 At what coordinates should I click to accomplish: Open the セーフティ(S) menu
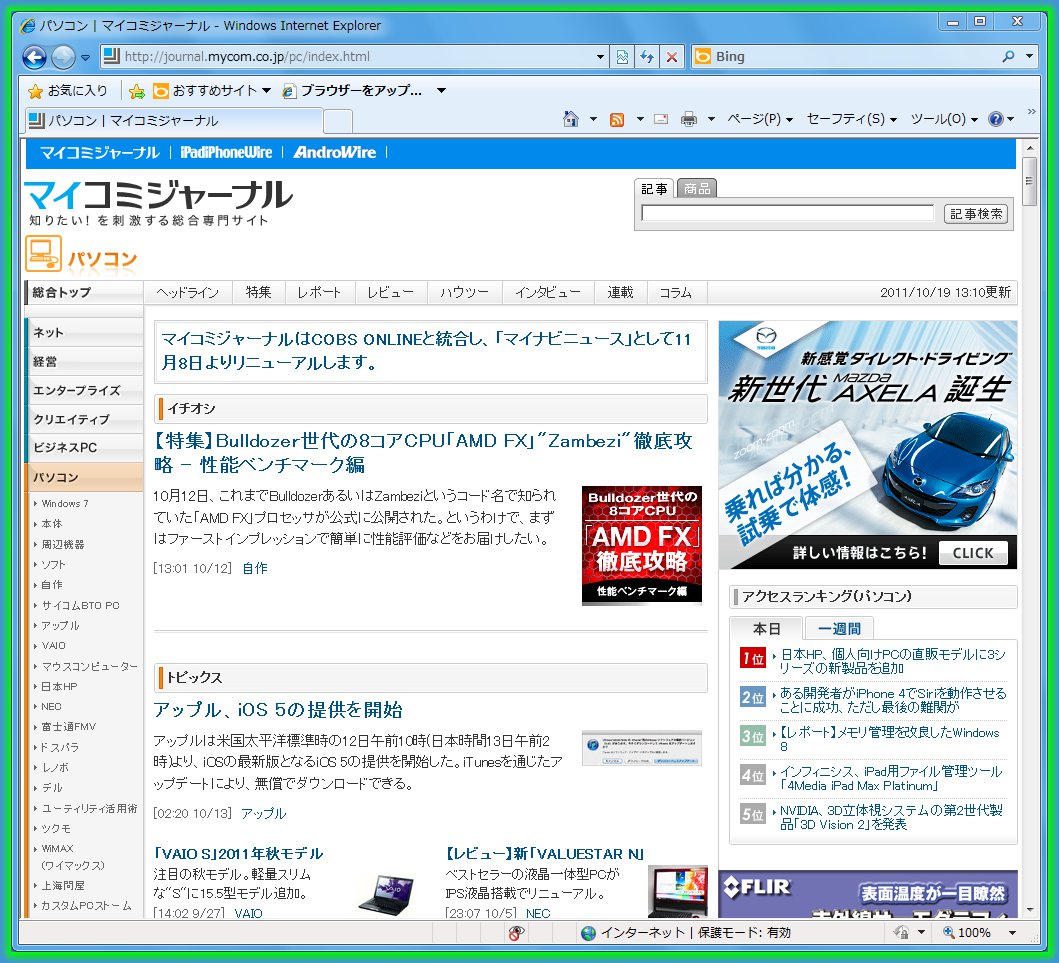[852, 120]
